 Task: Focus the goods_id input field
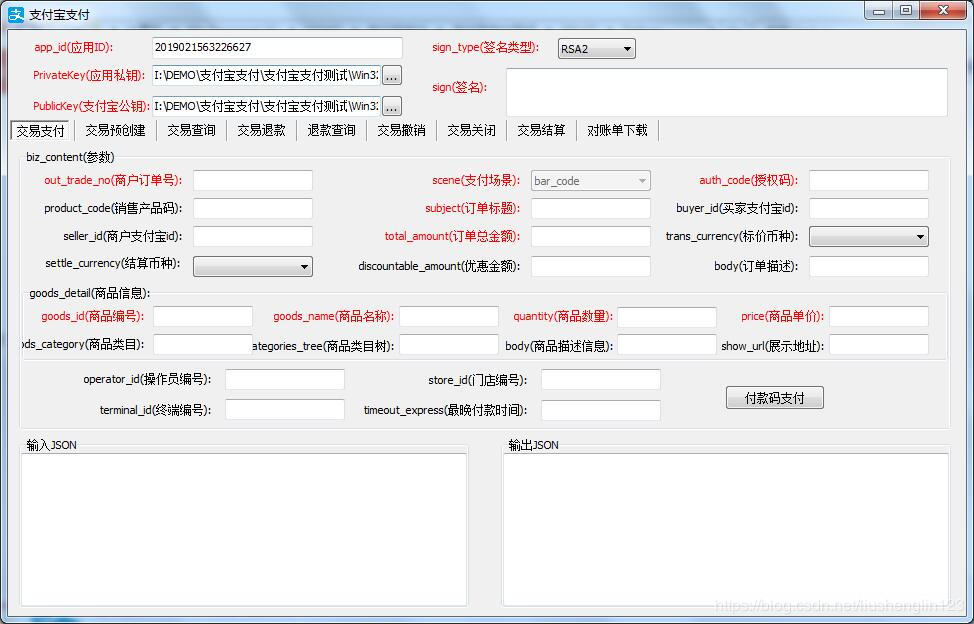[x=203, y=317]
